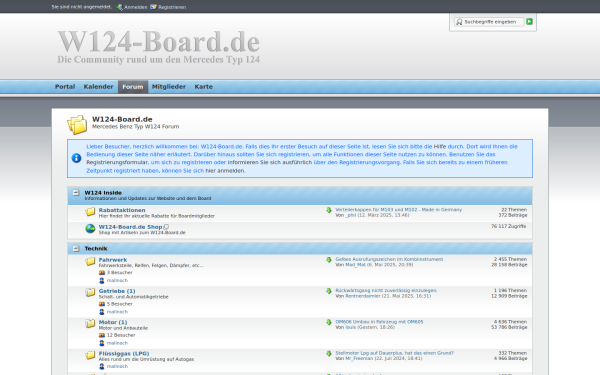Jump to last post arrow in Fahrwerk row
This screenshot has width=600, height=375.
click(329, 259)
